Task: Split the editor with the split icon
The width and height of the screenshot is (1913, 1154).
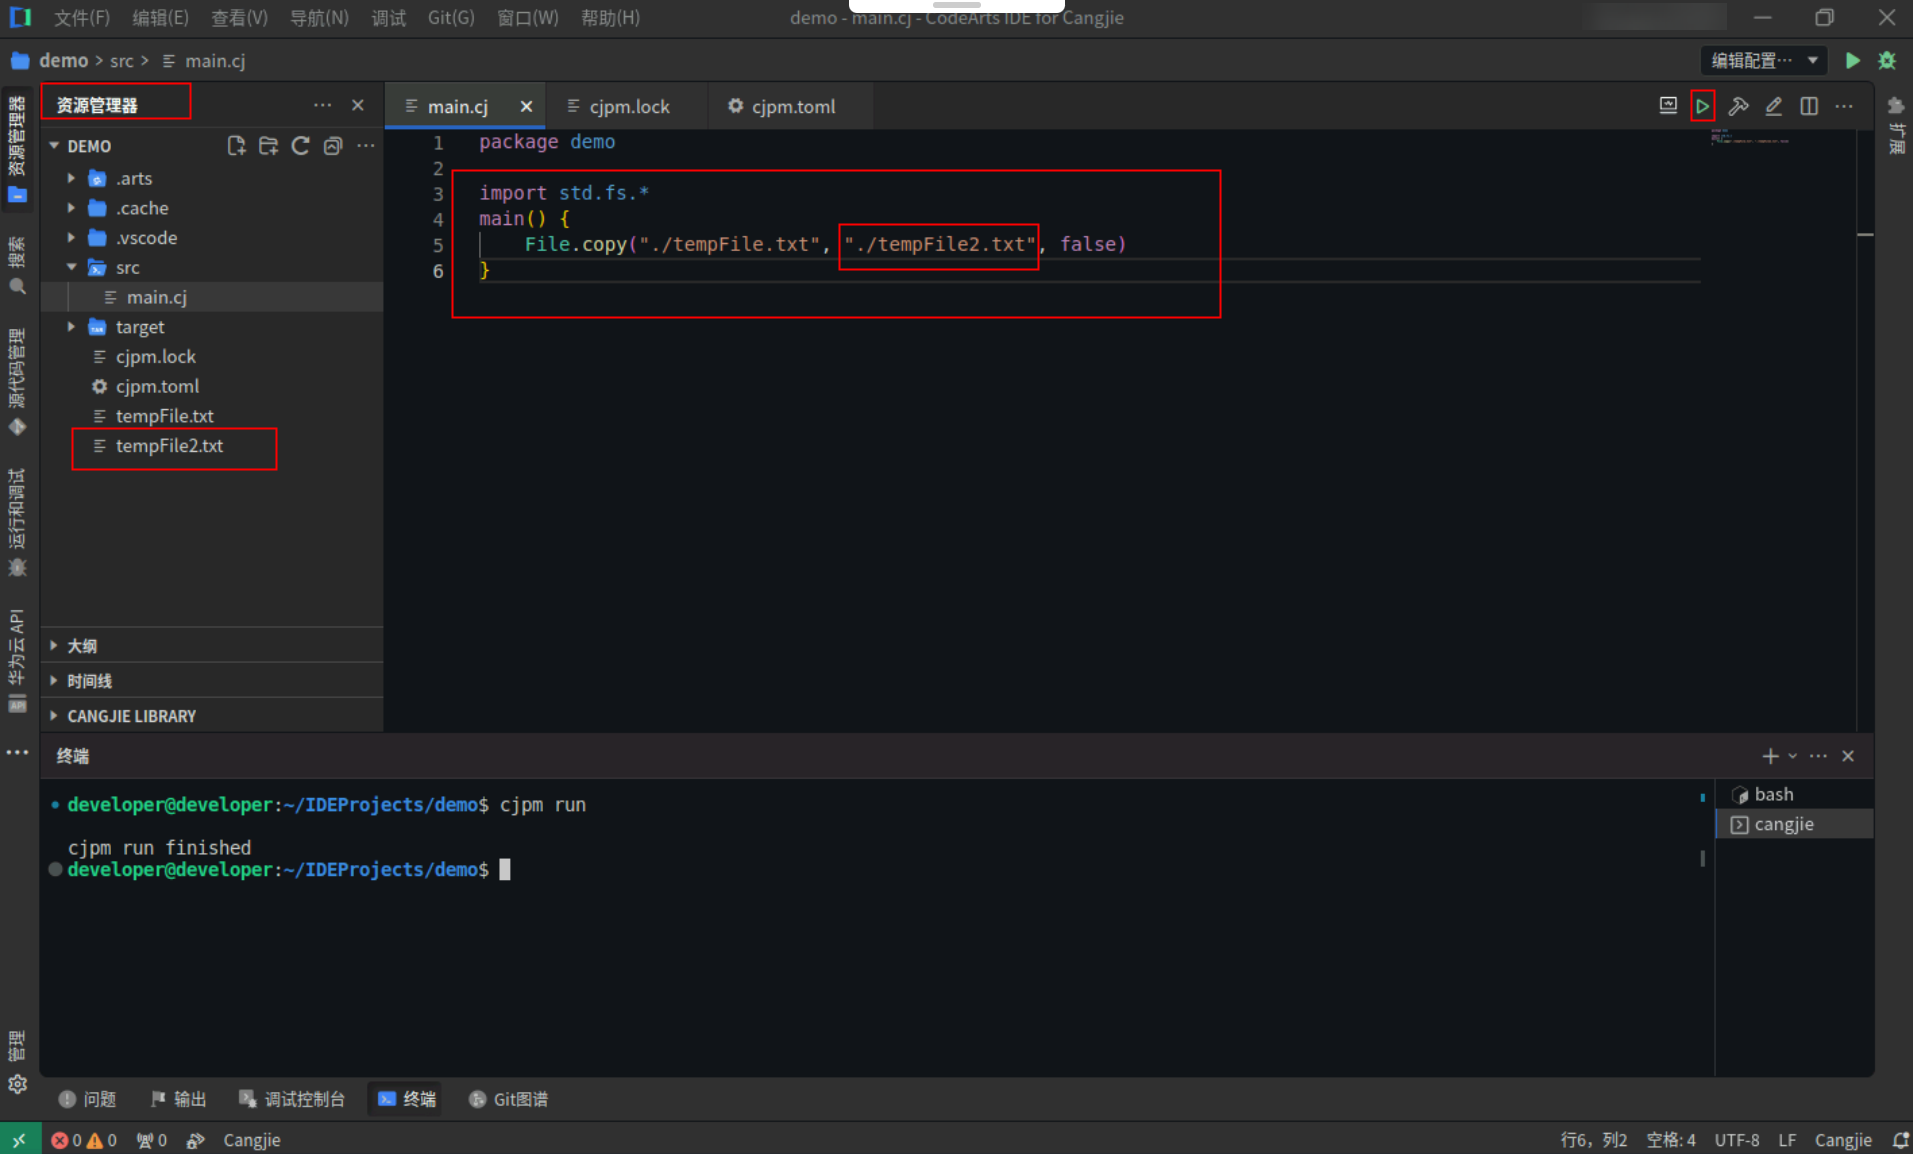Action: click(x=1809, y=106)
